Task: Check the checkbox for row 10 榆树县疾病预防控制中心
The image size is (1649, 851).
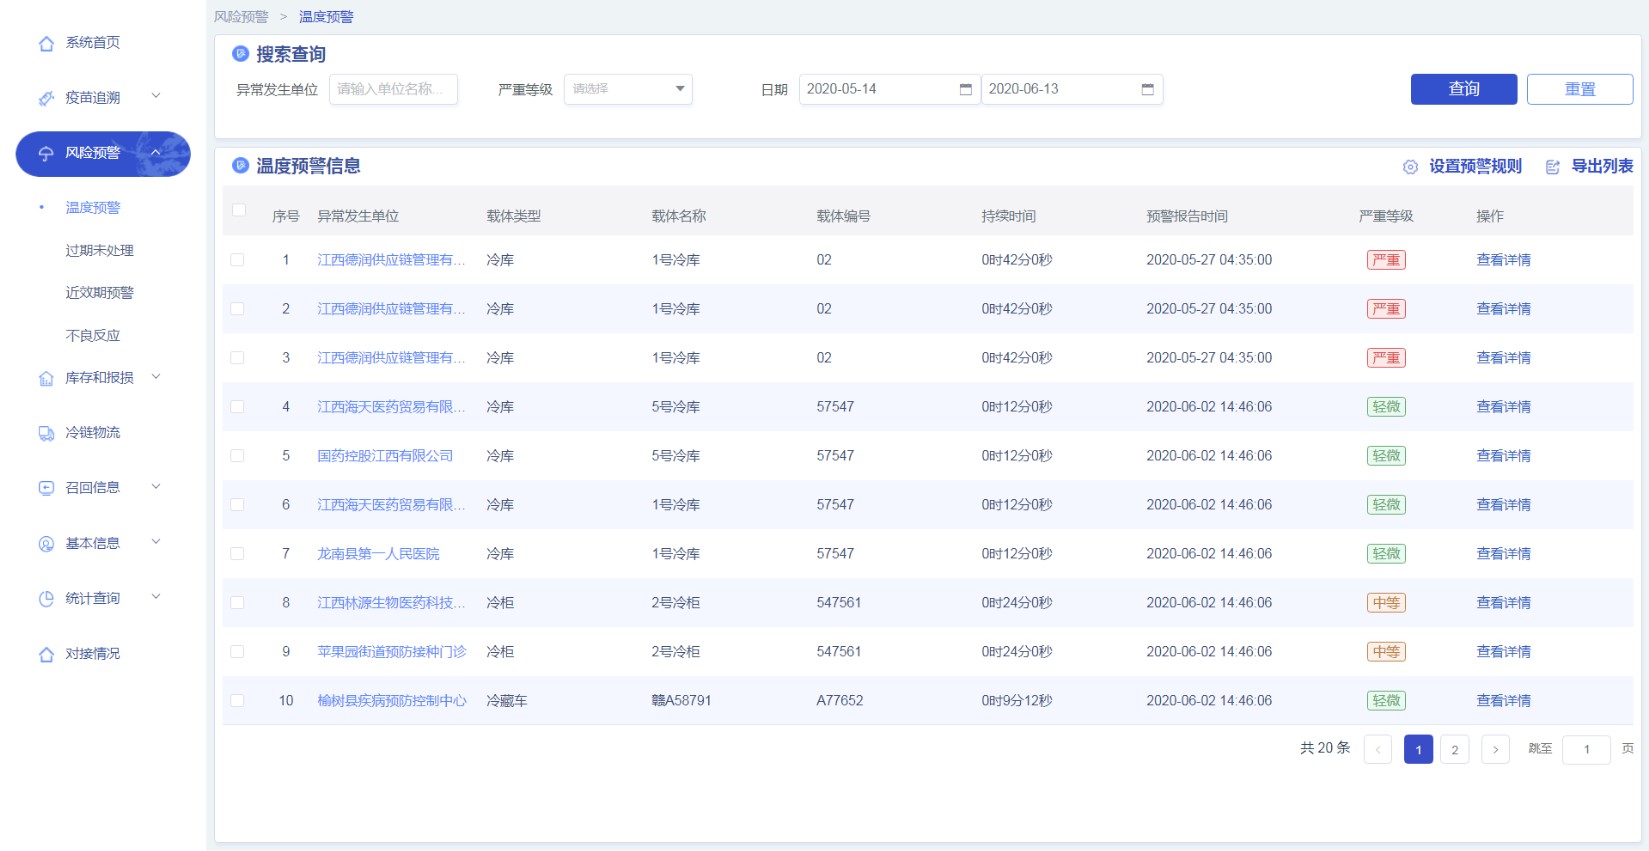Action: (237, 700)
